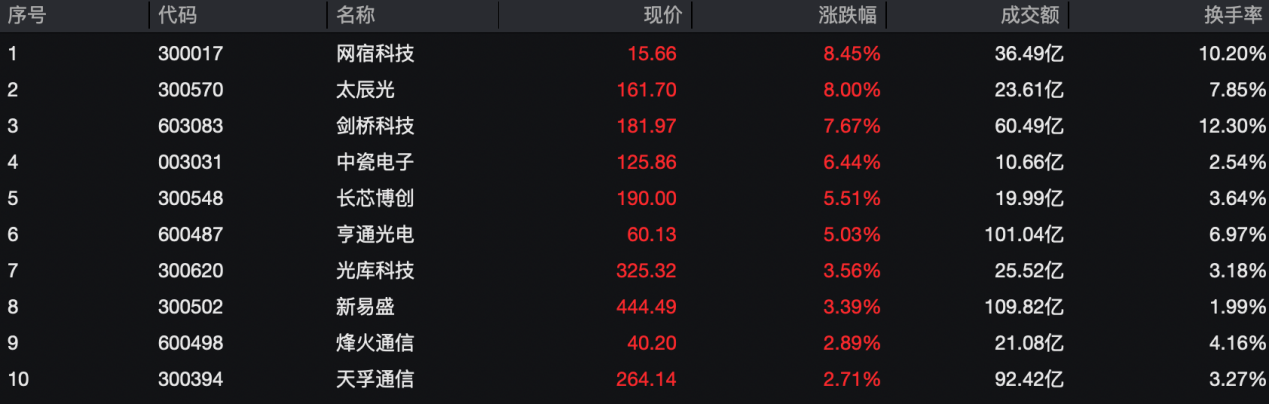Click stock code 003031
1269x404 pixels.
[190, 162]
